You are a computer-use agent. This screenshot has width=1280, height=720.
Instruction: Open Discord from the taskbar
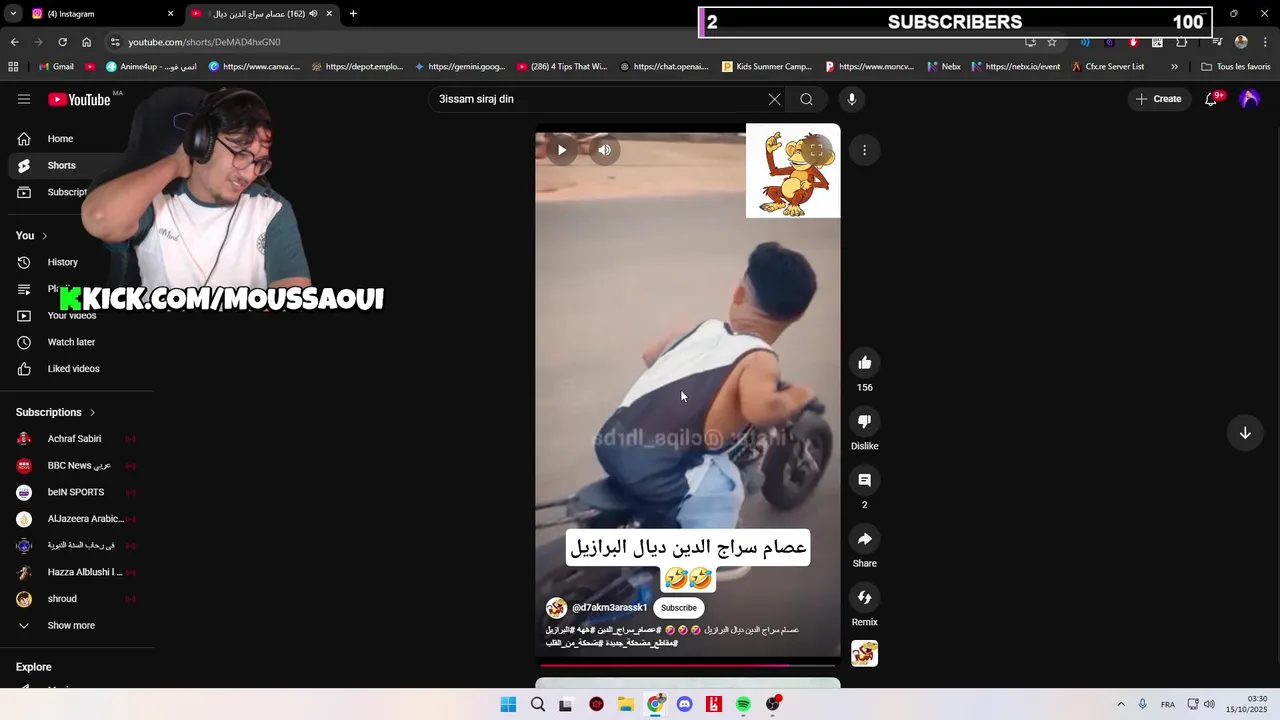[x=684, y=705]
